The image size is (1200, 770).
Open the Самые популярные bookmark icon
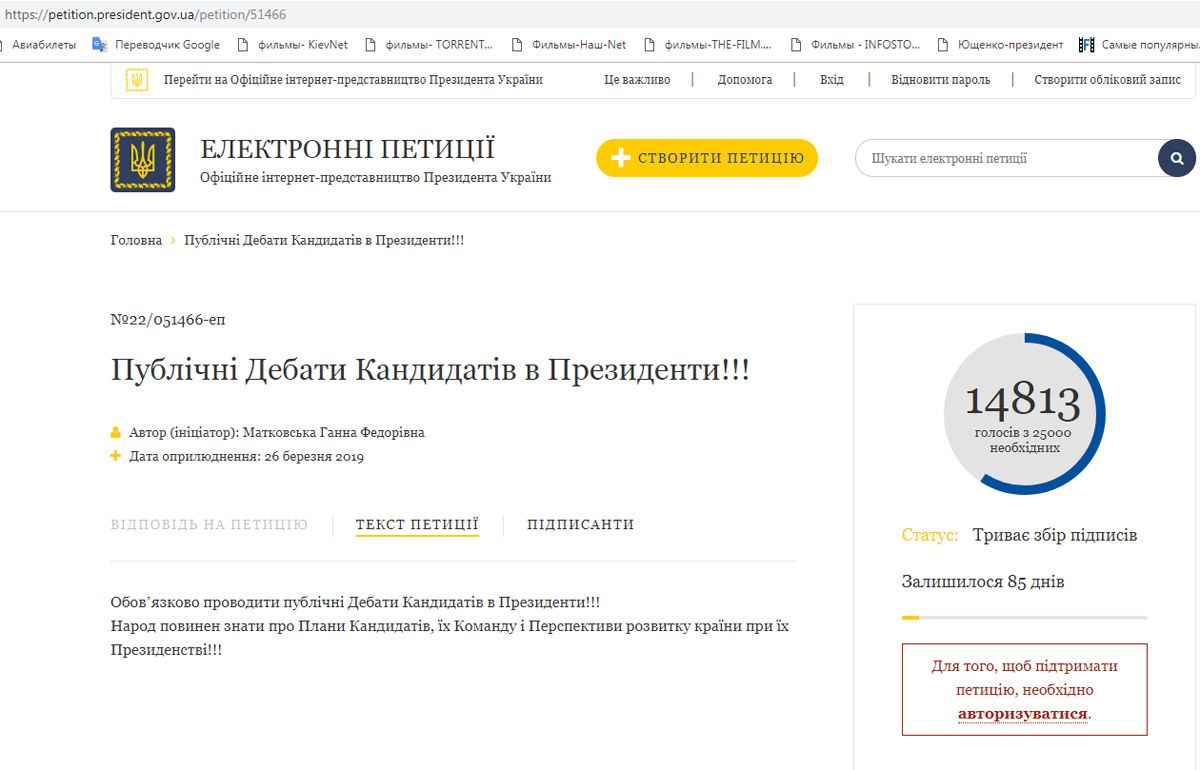[x=1086, y=44]
